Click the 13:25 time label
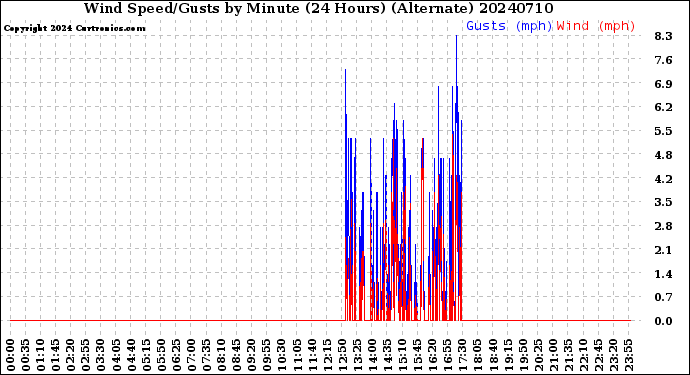690x375 pixels. click(x=357, y=355)
